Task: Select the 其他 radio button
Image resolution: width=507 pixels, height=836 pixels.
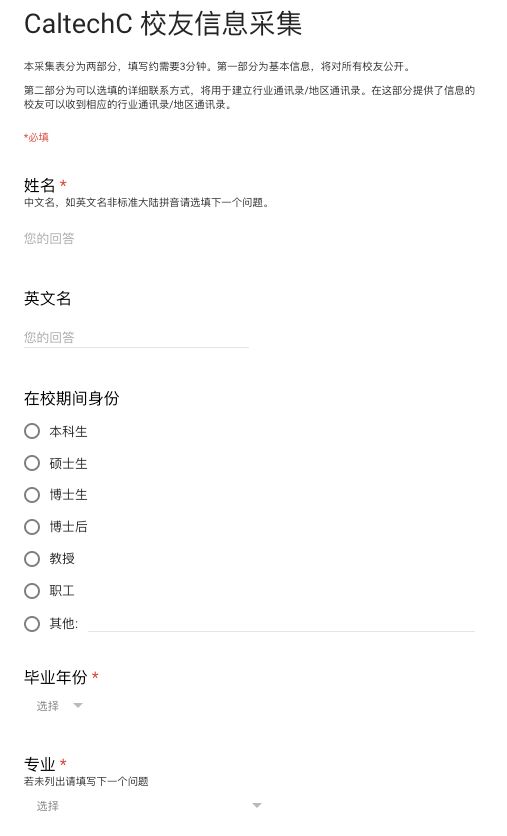Action: pyautogui.click(x=32, y=623)
